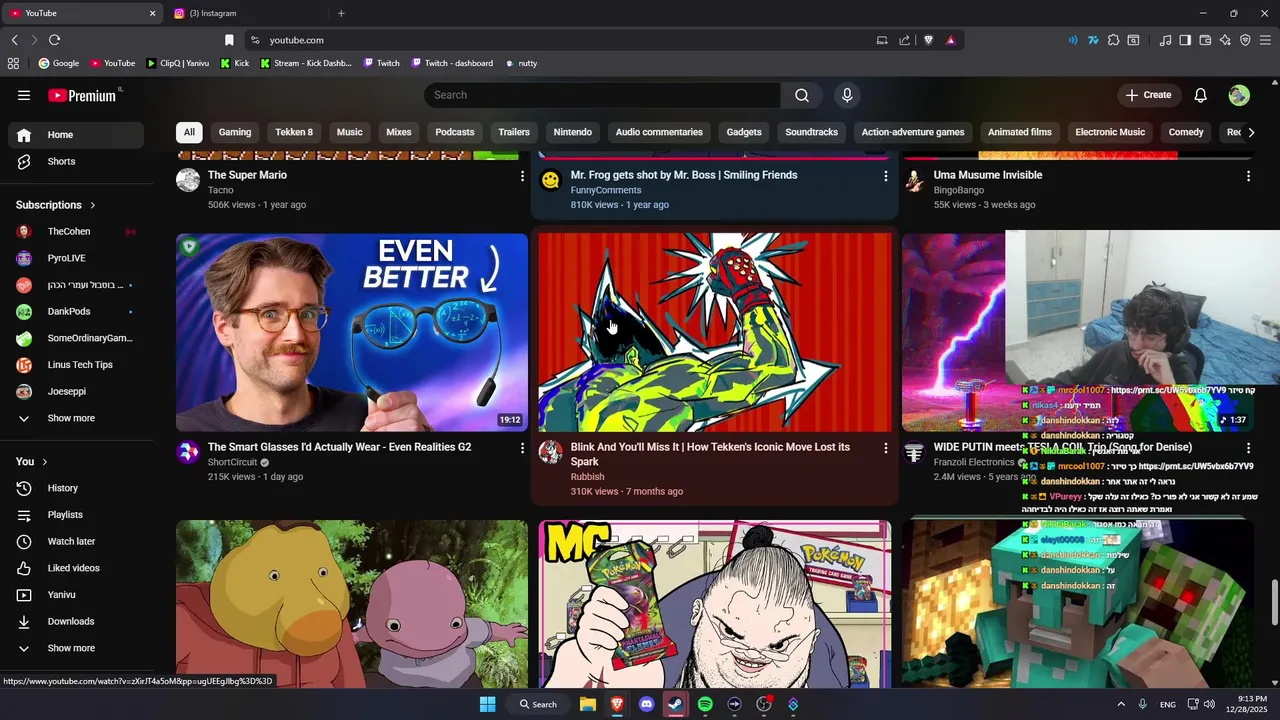The width and height of the screenshot is (1280, 720).
Task: Click Rubbish channel avatar
Action: coord(550,452)
